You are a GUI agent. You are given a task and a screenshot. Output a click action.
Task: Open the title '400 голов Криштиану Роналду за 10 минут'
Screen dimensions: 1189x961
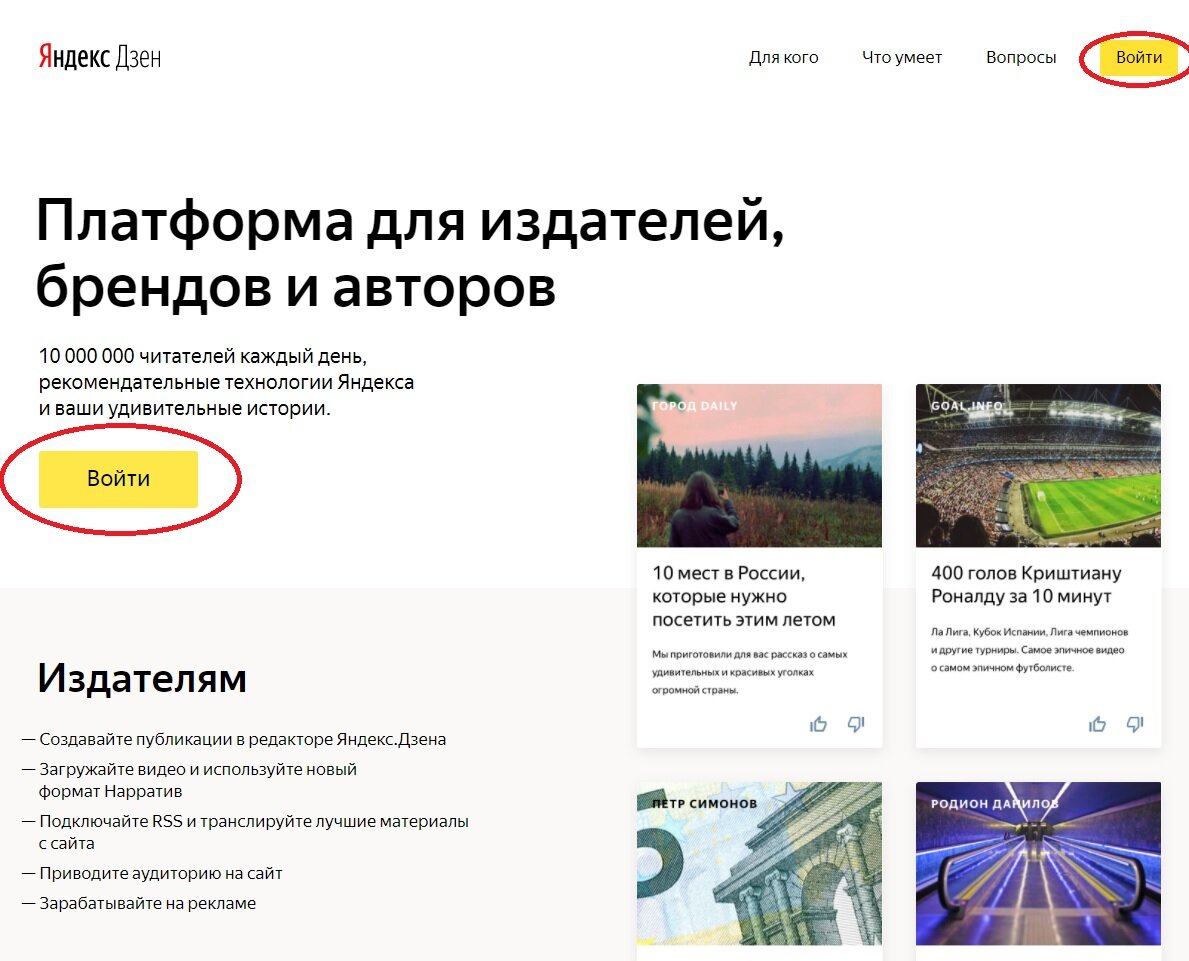(1026, 585)
